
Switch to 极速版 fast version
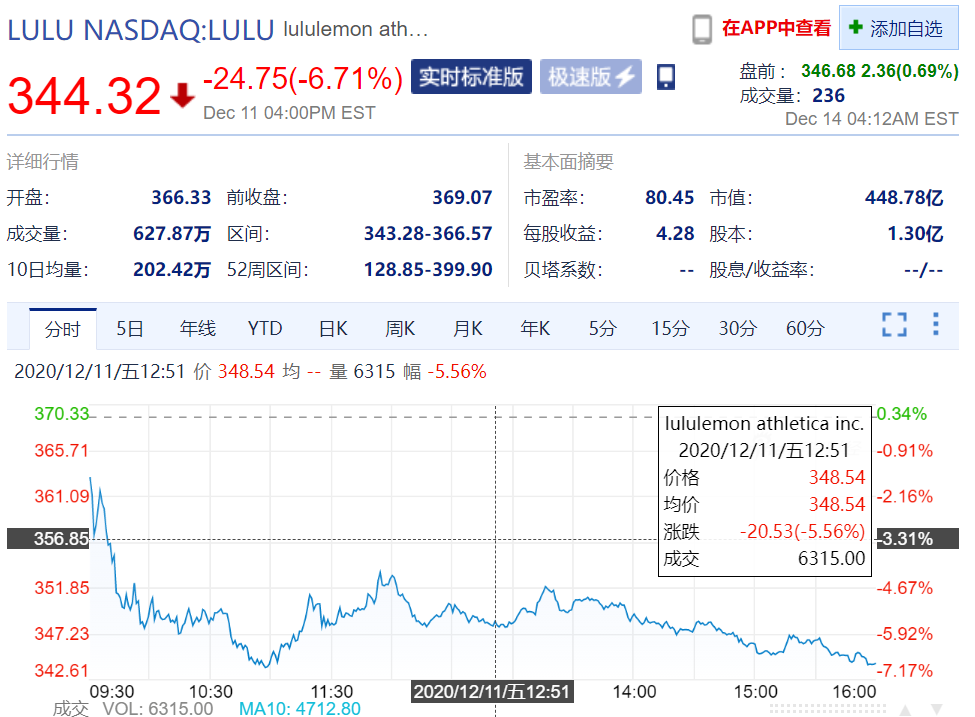[590, 77]
